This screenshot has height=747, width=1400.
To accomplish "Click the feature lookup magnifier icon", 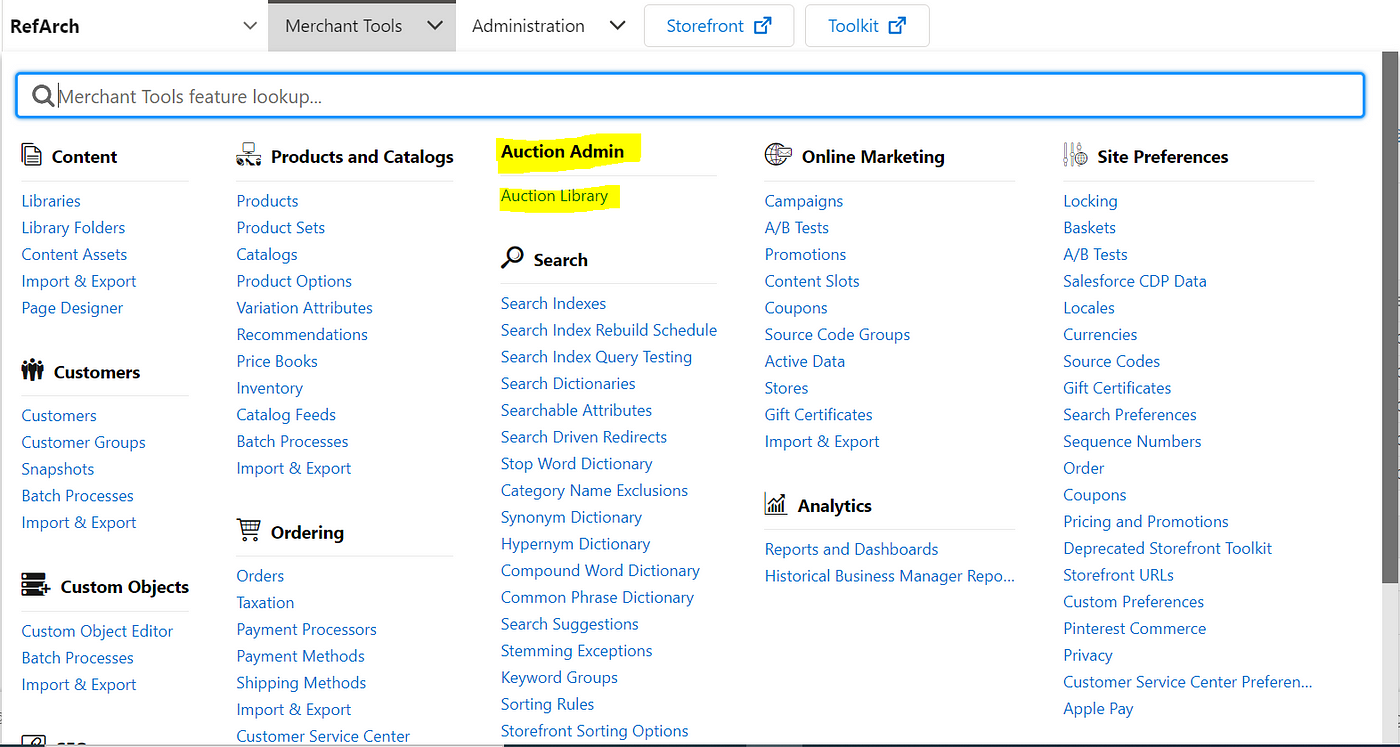I will click(x=43, y=96).
